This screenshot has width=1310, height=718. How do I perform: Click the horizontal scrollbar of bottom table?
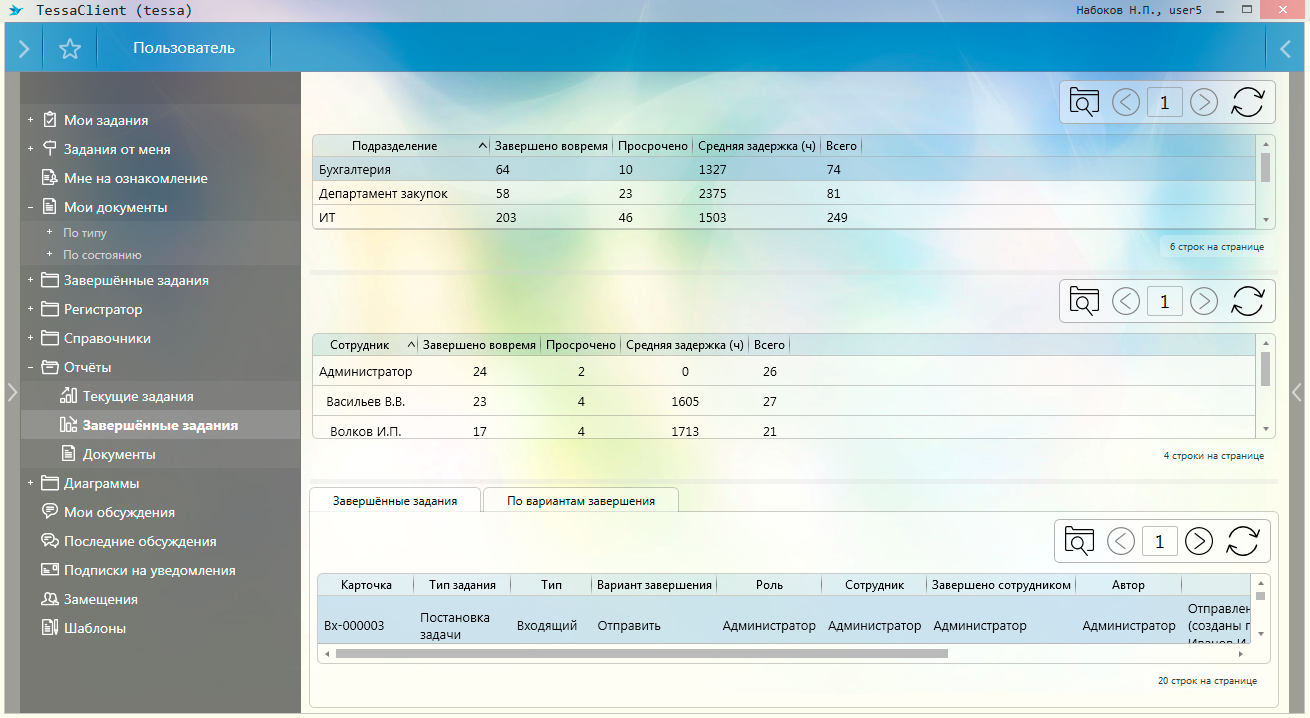(x=640, y=653)
